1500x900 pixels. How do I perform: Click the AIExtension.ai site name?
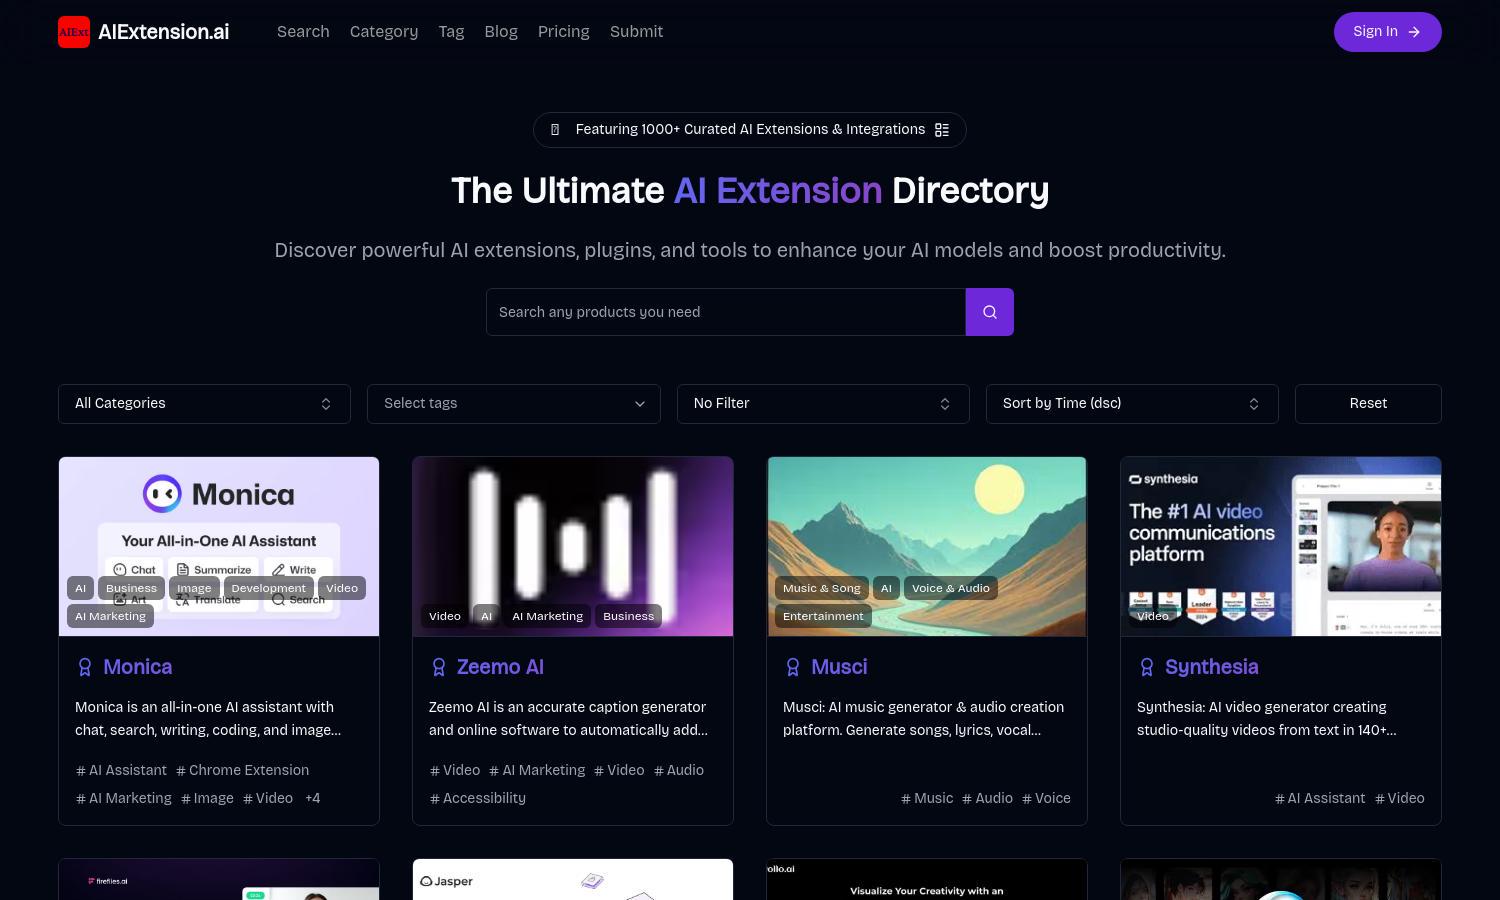click(164, 32)
